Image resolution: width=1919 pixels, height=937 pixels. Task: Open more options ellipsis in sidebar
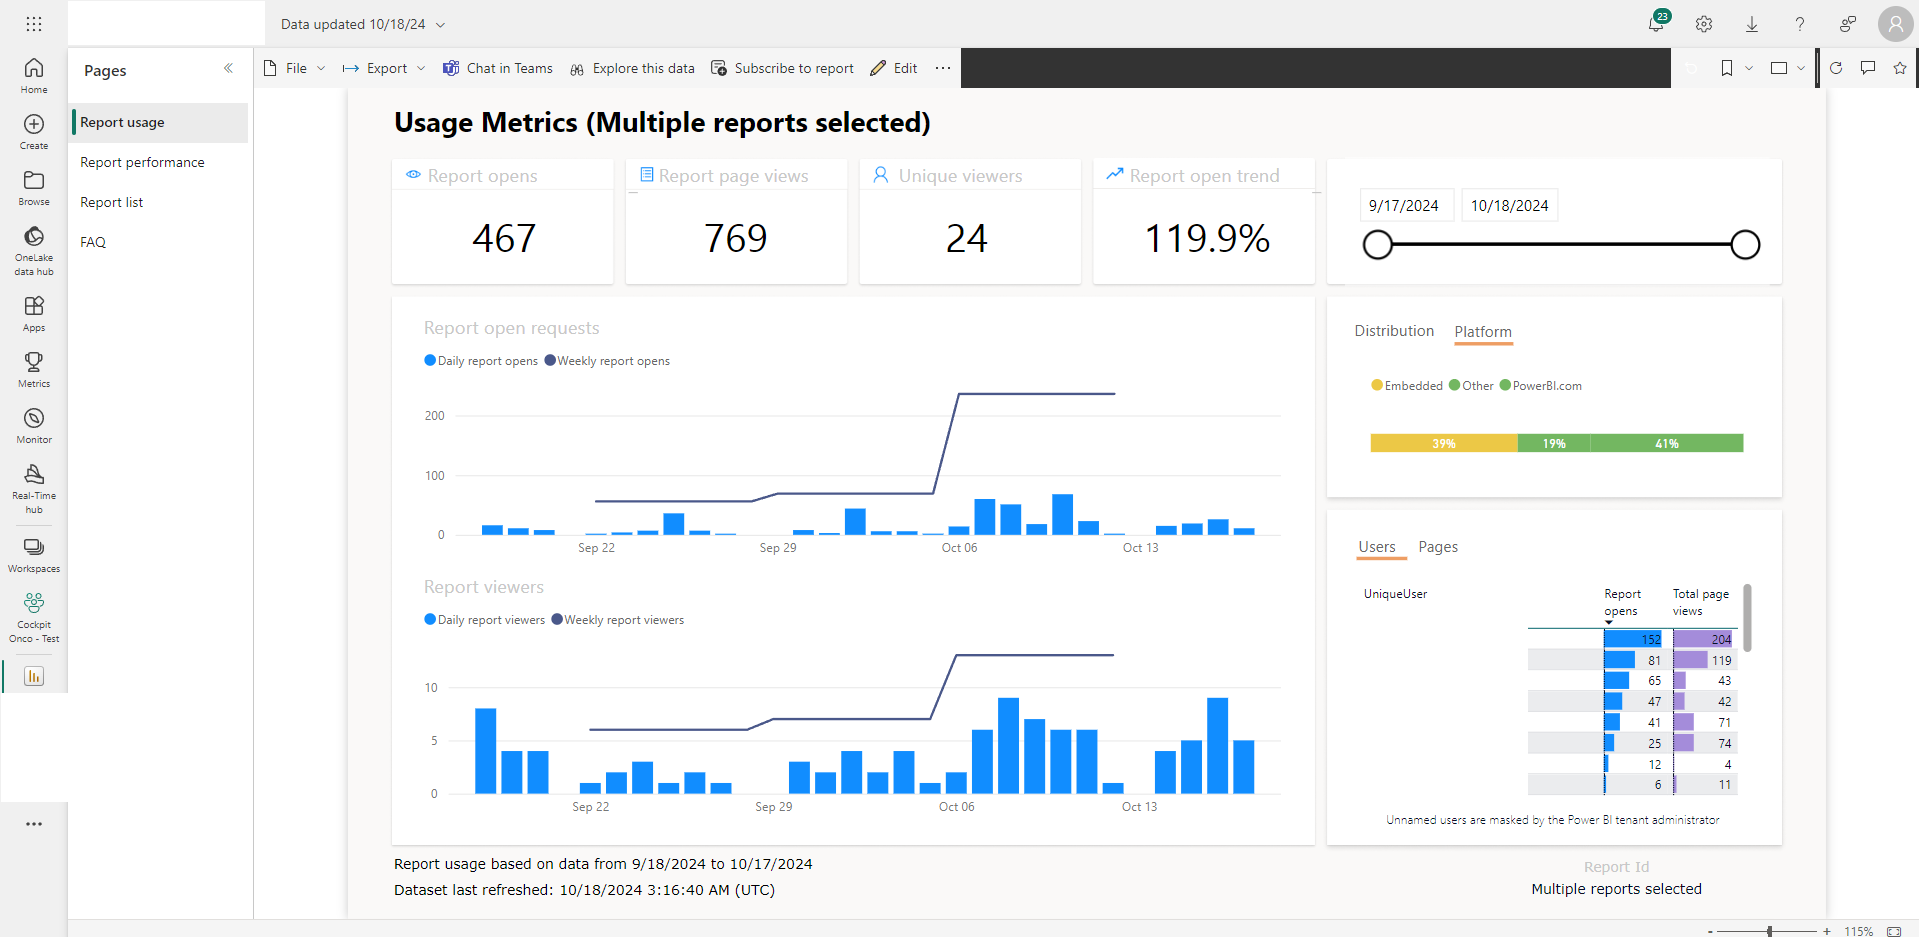pyautogui.click(x=34, y=824)
